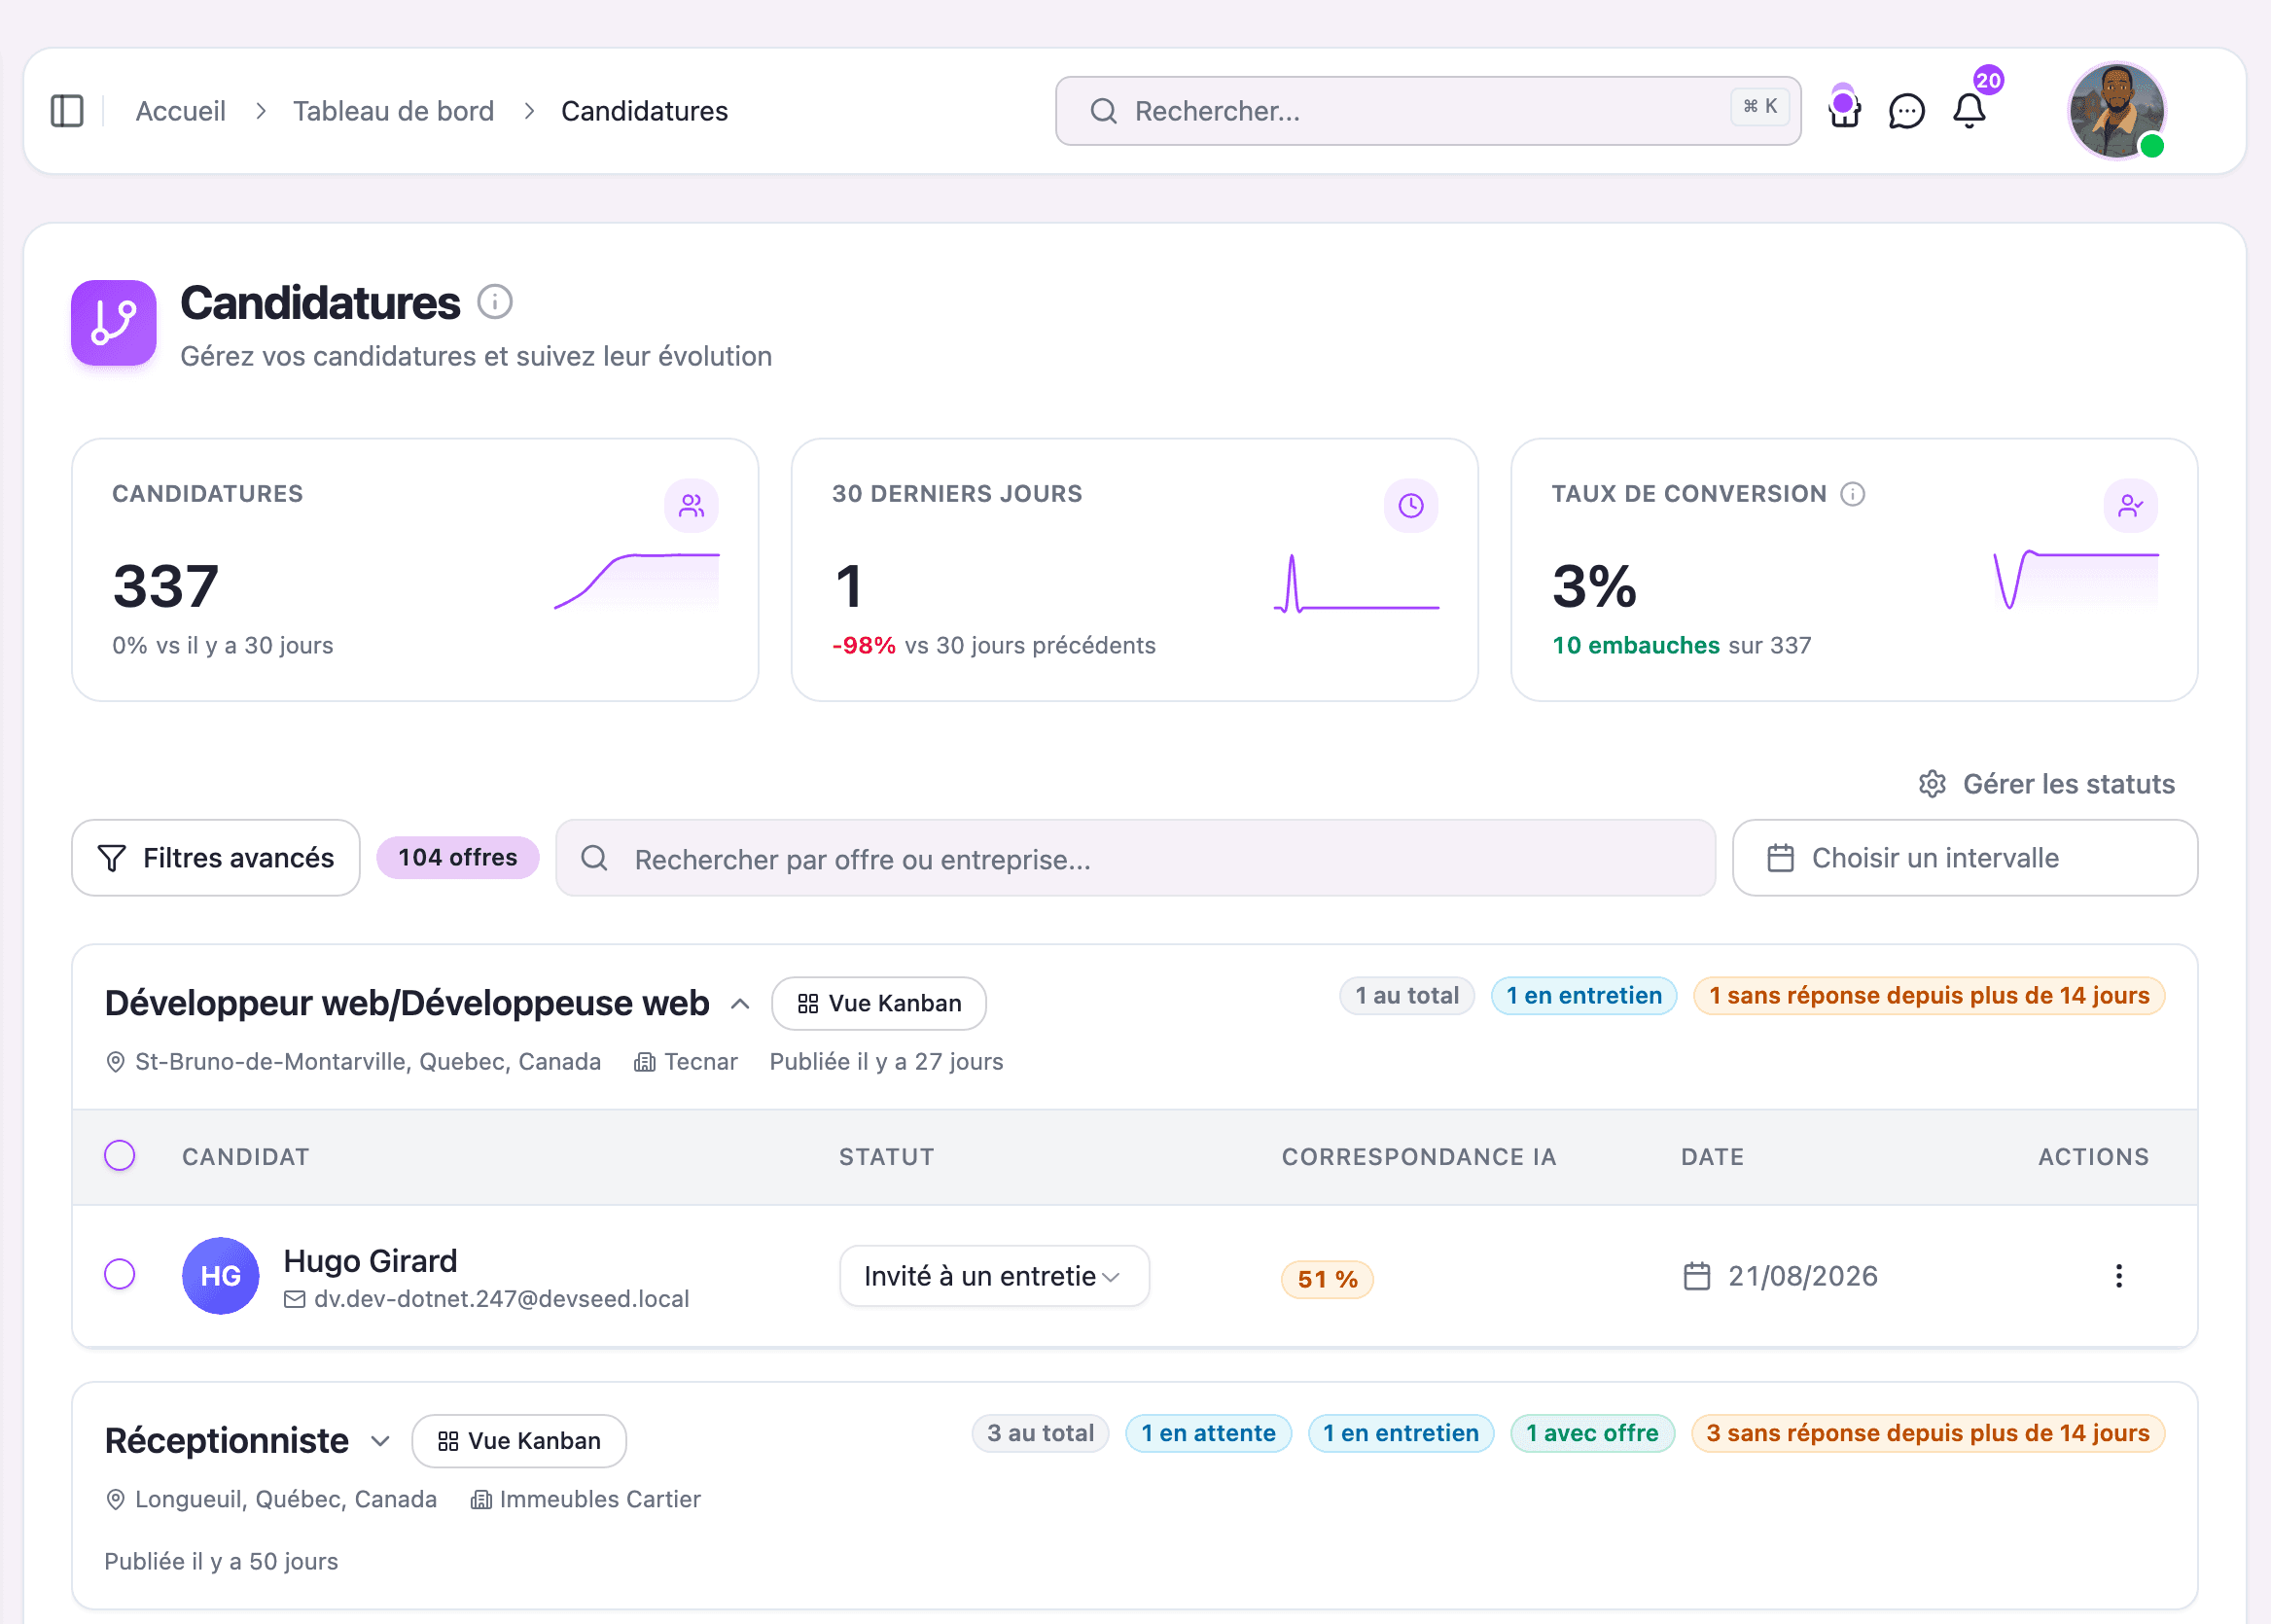Collapse the Développeur web/Développeuse web section
The image size is (2271, 1624).
coord(740,1004)
